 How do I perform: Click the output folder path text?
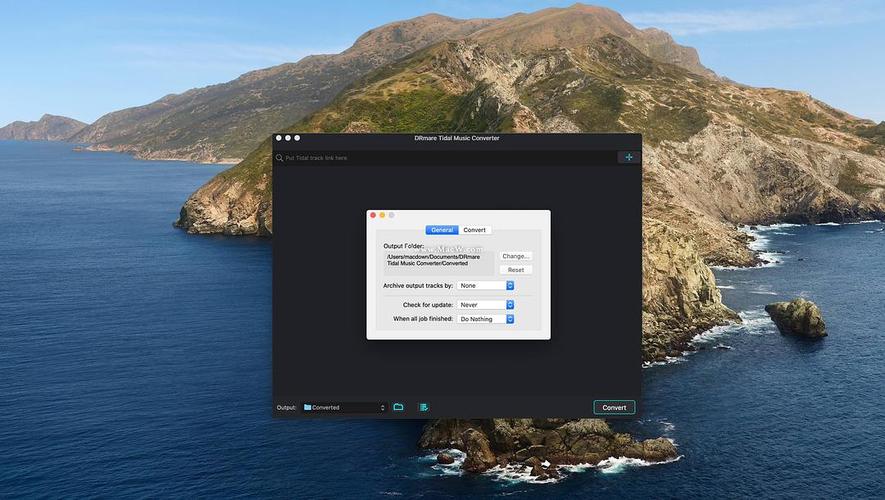[428, 260]
